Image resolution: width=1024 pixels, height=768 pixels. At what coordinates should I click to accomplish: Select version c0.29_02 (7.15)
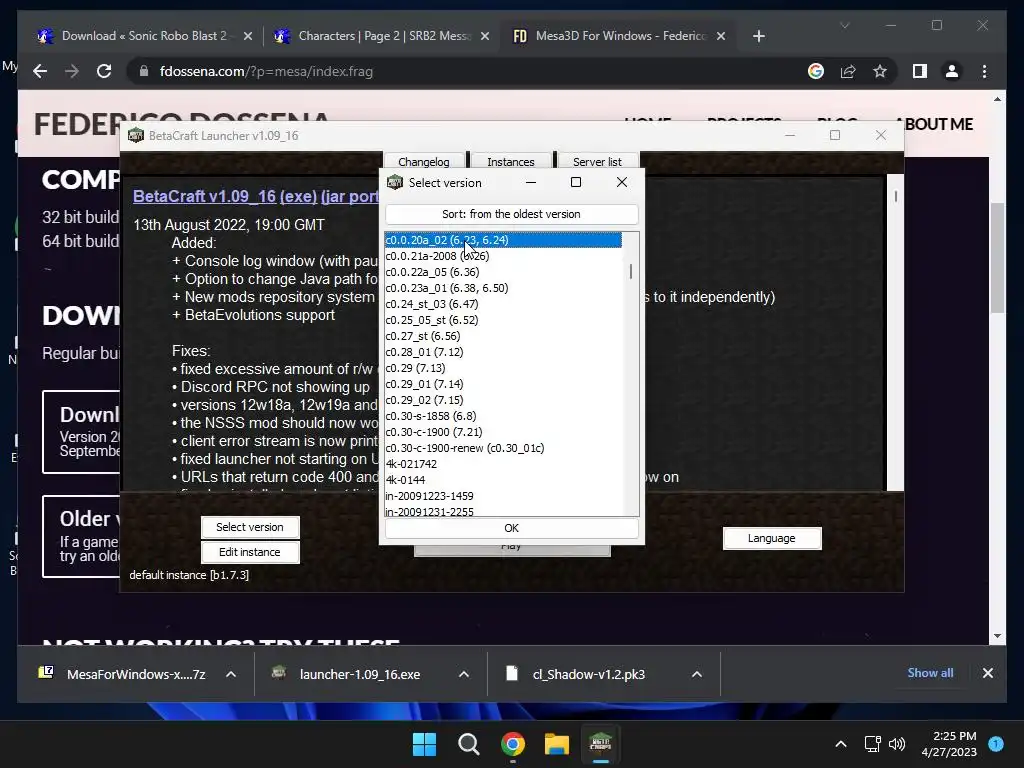pos(503,400)
